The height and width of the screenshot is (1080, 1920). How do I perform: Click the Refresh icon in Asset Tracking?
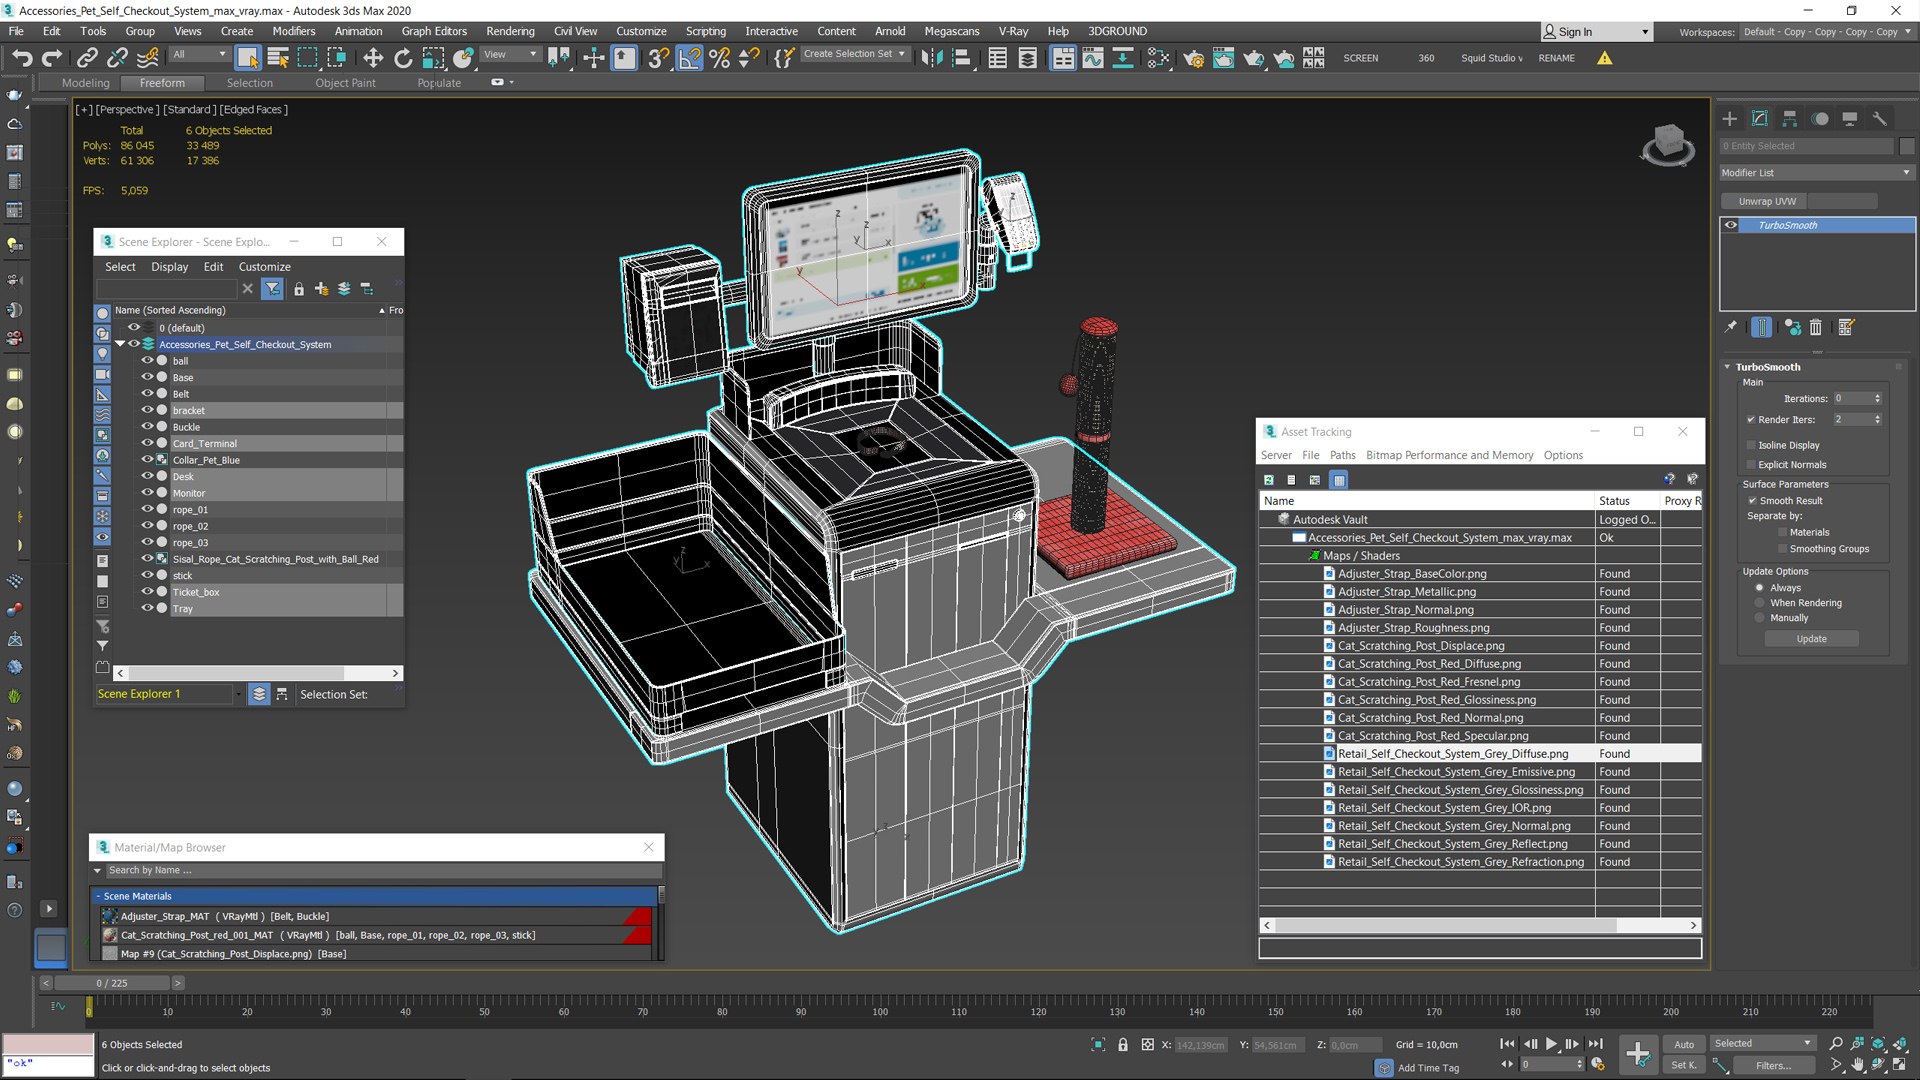pos(1269,480)
